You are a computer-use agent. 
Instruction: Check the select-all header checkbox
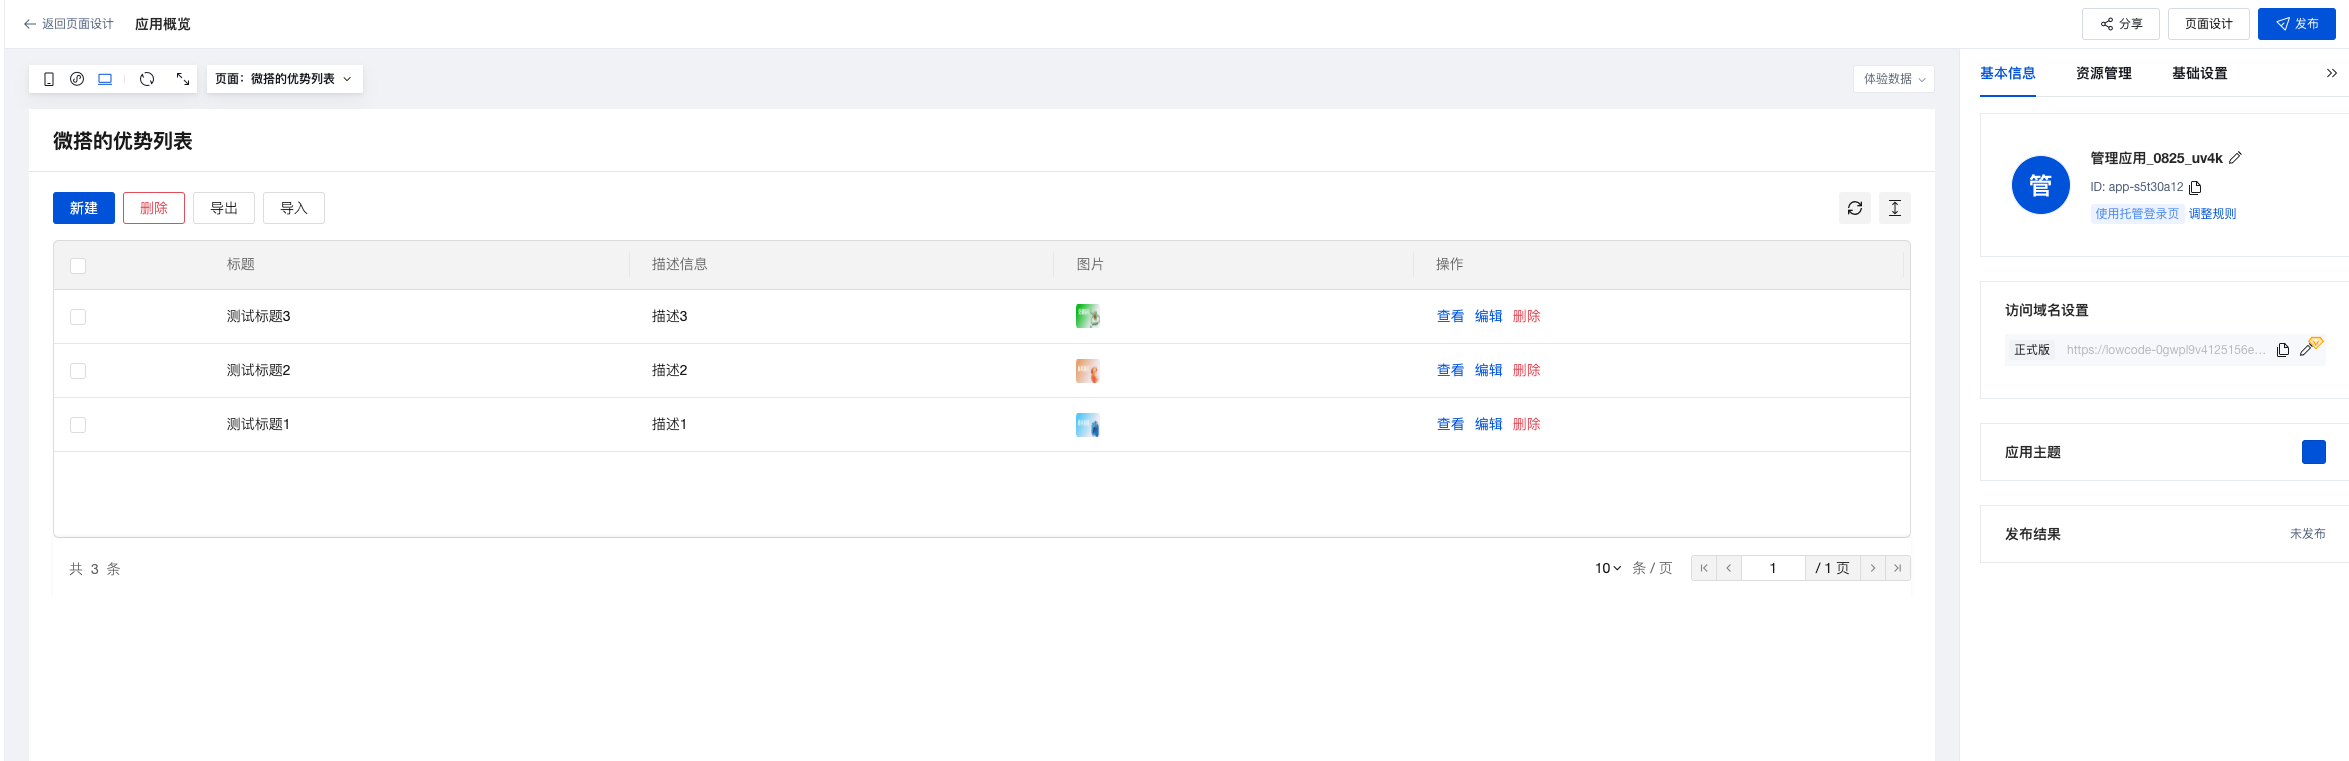78,266
